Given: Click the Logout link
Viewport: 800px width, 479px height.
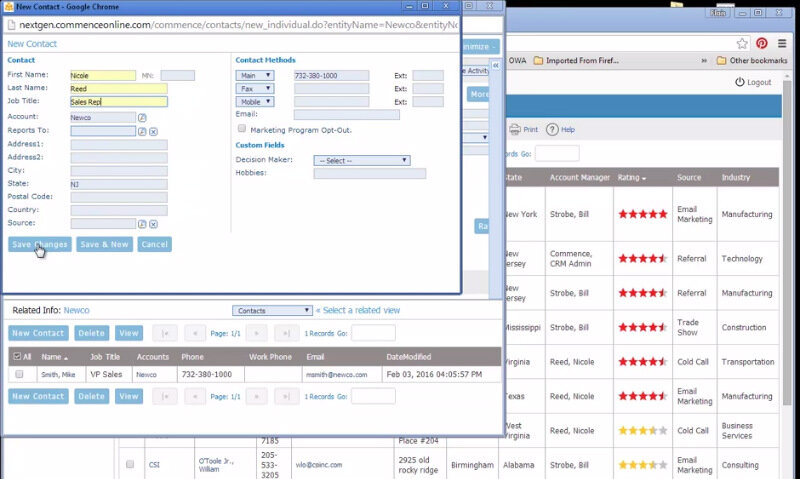Looking at the screenshot, I should click(753, 82).
